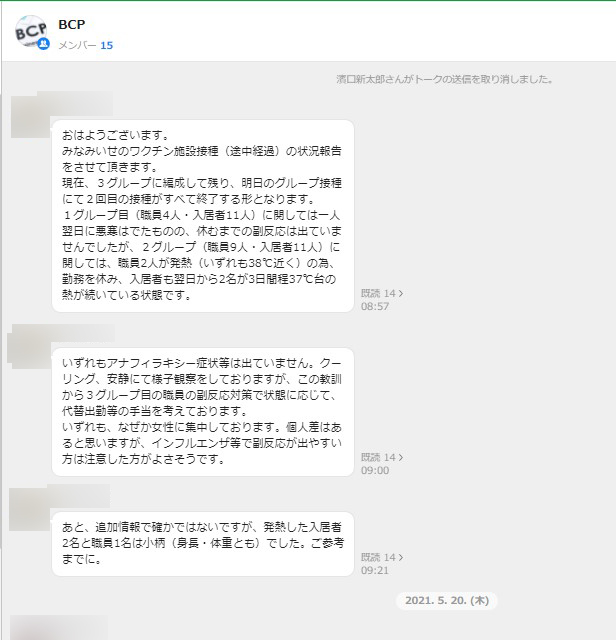The image size is (616, 640).
Task: Click the BCP chat title
Action: pos(72,24)
